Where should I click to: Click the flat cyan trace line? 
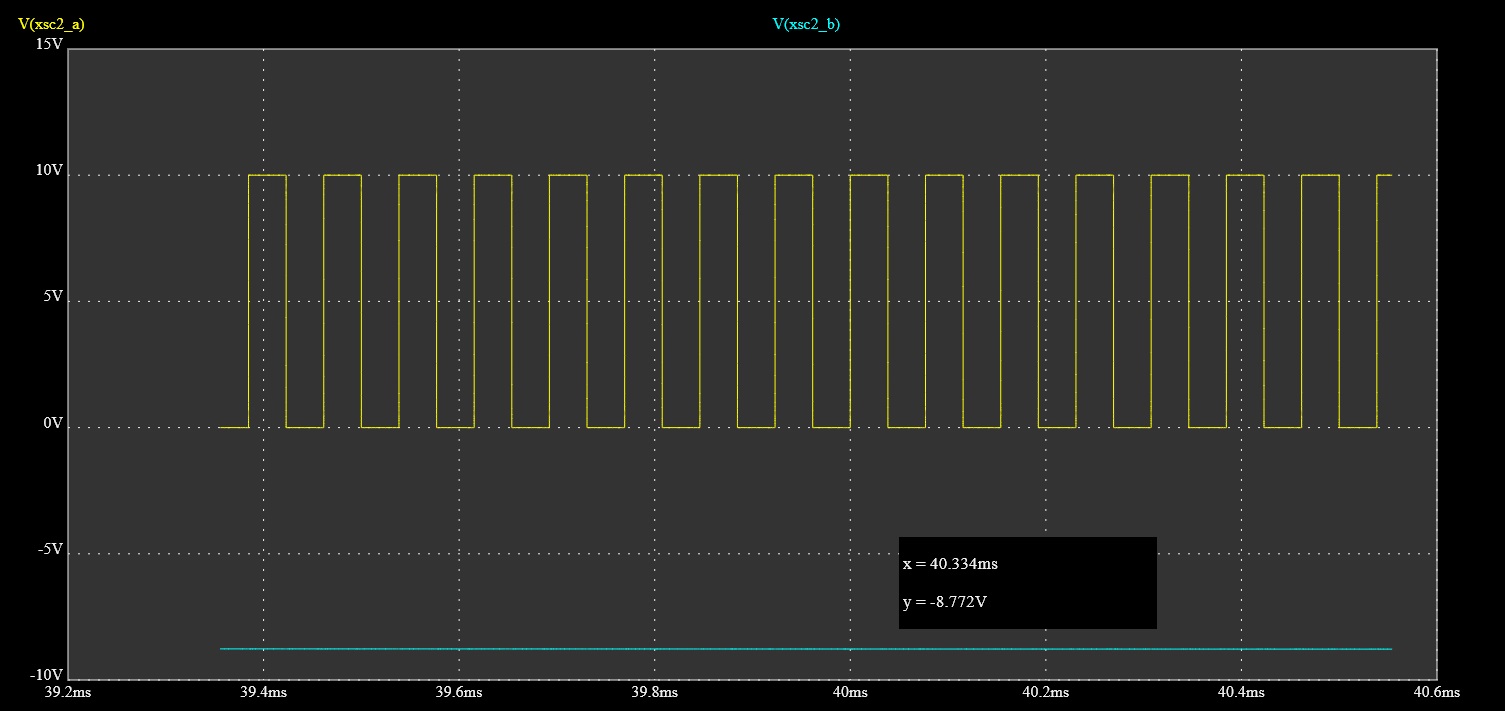tap(700, 649)
